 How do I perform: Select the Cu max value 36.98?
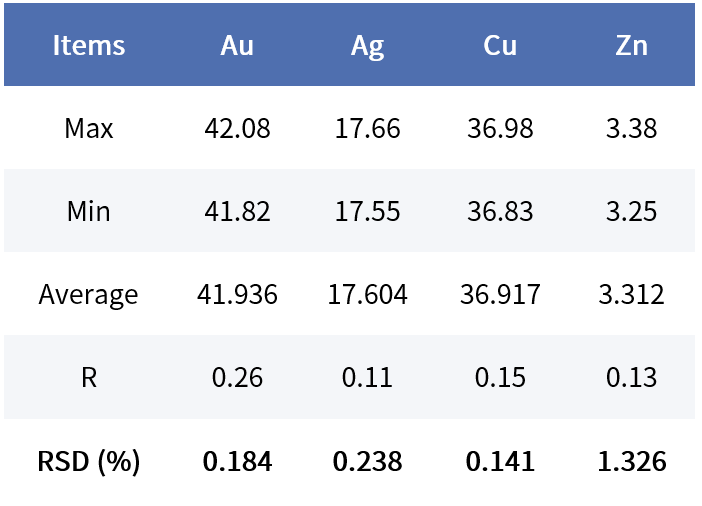point(499,129)
